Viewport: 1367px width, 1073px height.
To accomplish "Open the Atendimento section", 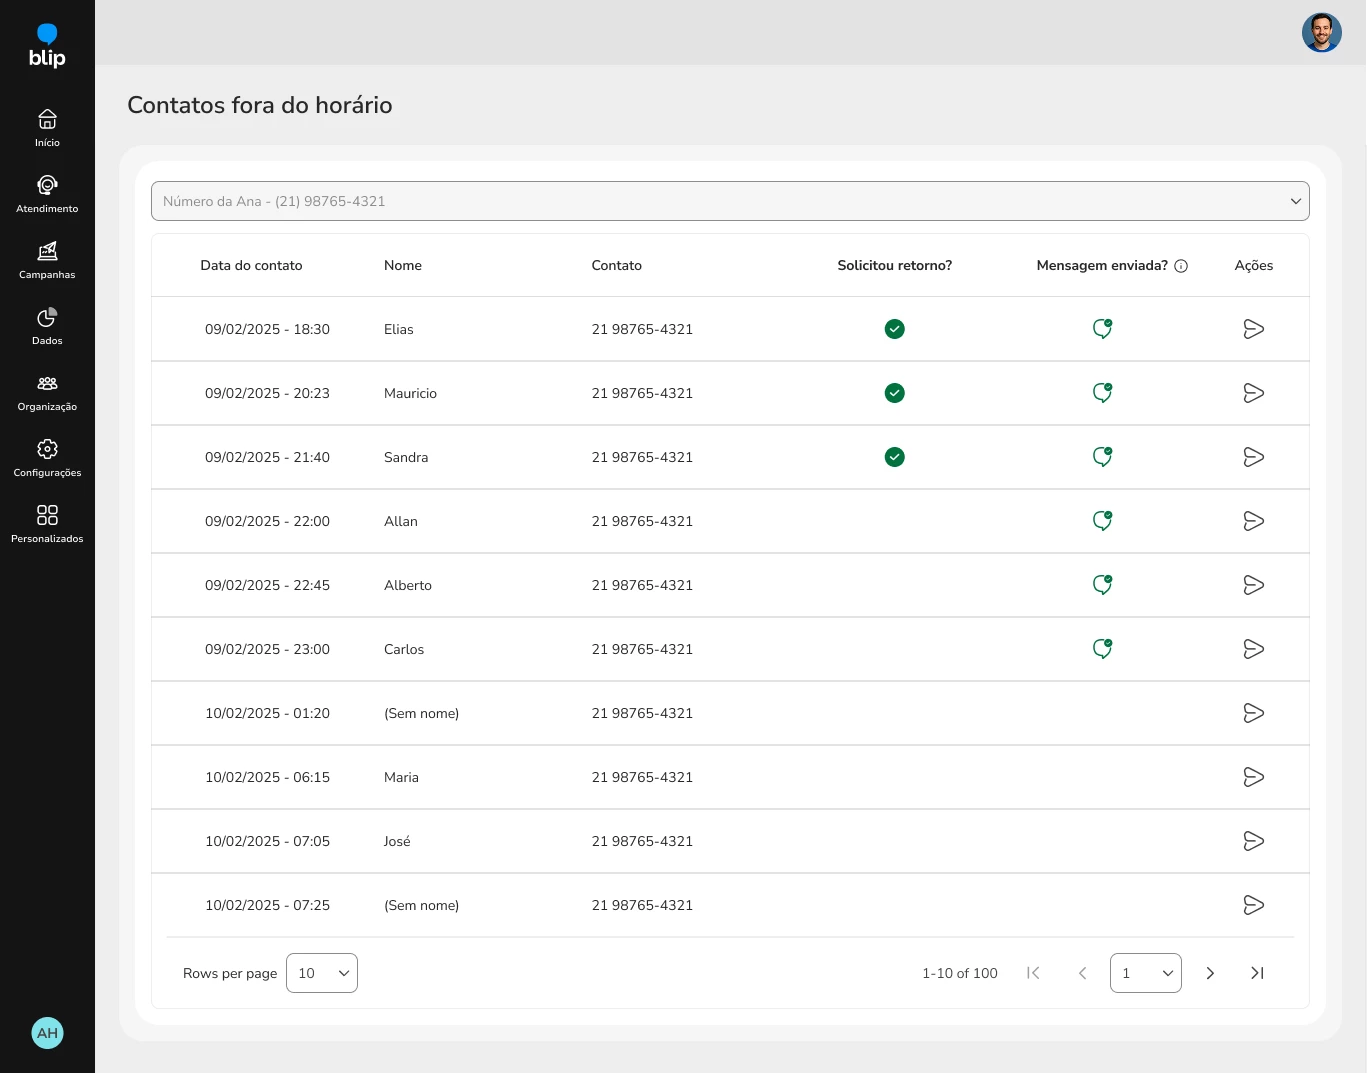I will 47,194.
